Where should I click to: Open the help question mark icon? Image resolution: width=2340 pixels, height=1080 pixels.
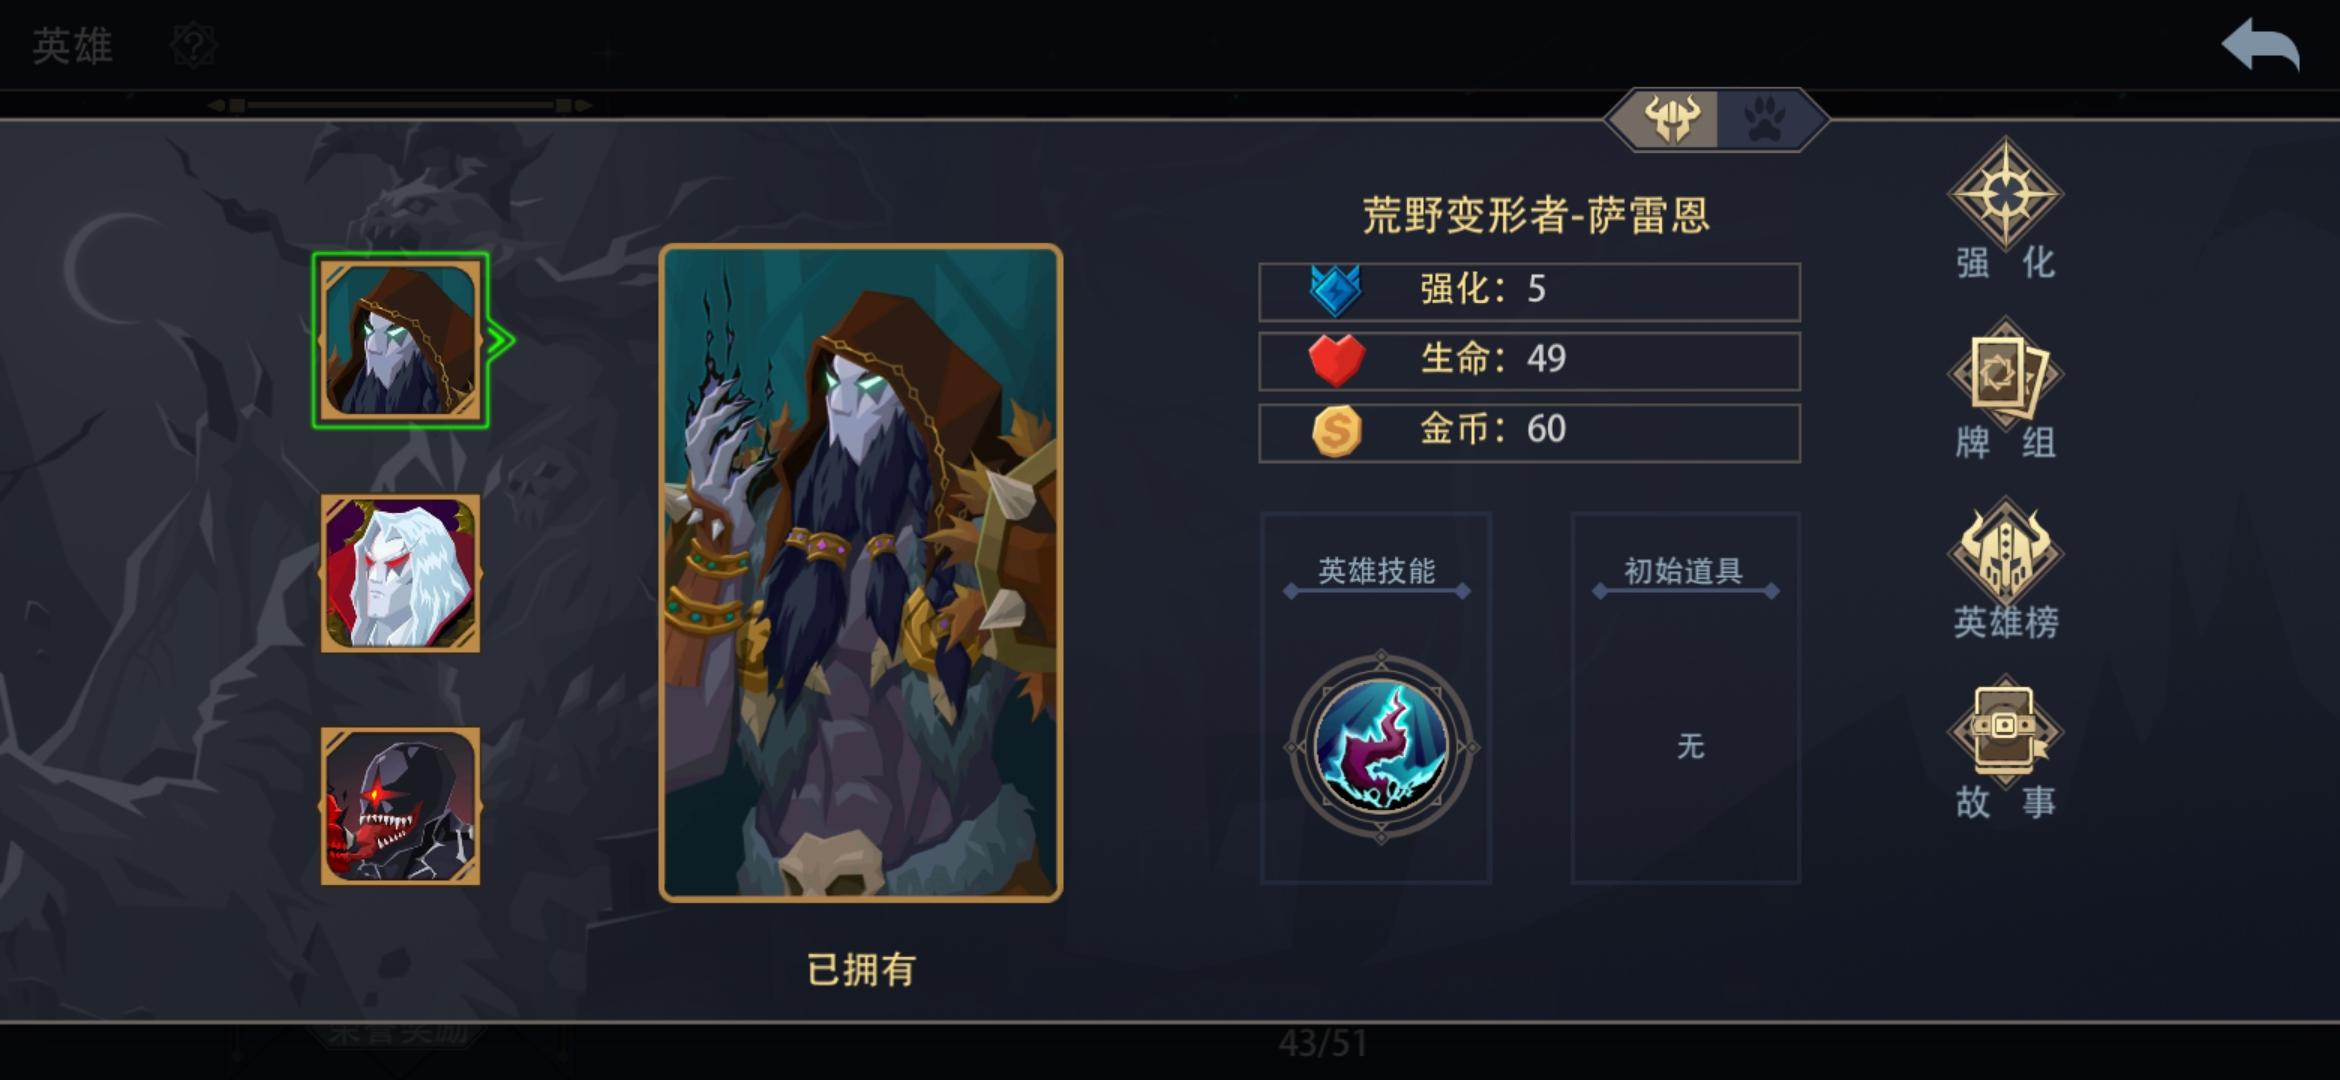point(193,46)
